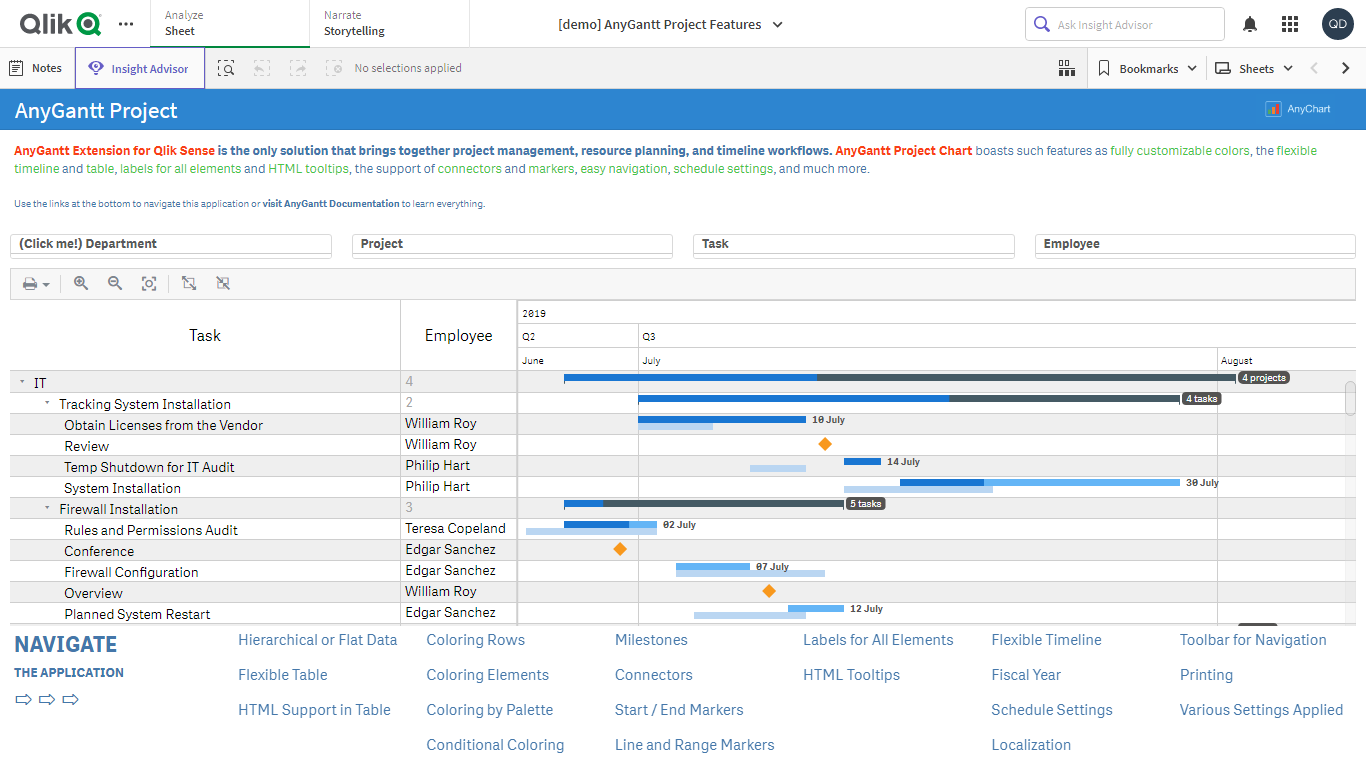Open the selections tool magnifier icon
1366x768 pixels.
tap(226, 68)
